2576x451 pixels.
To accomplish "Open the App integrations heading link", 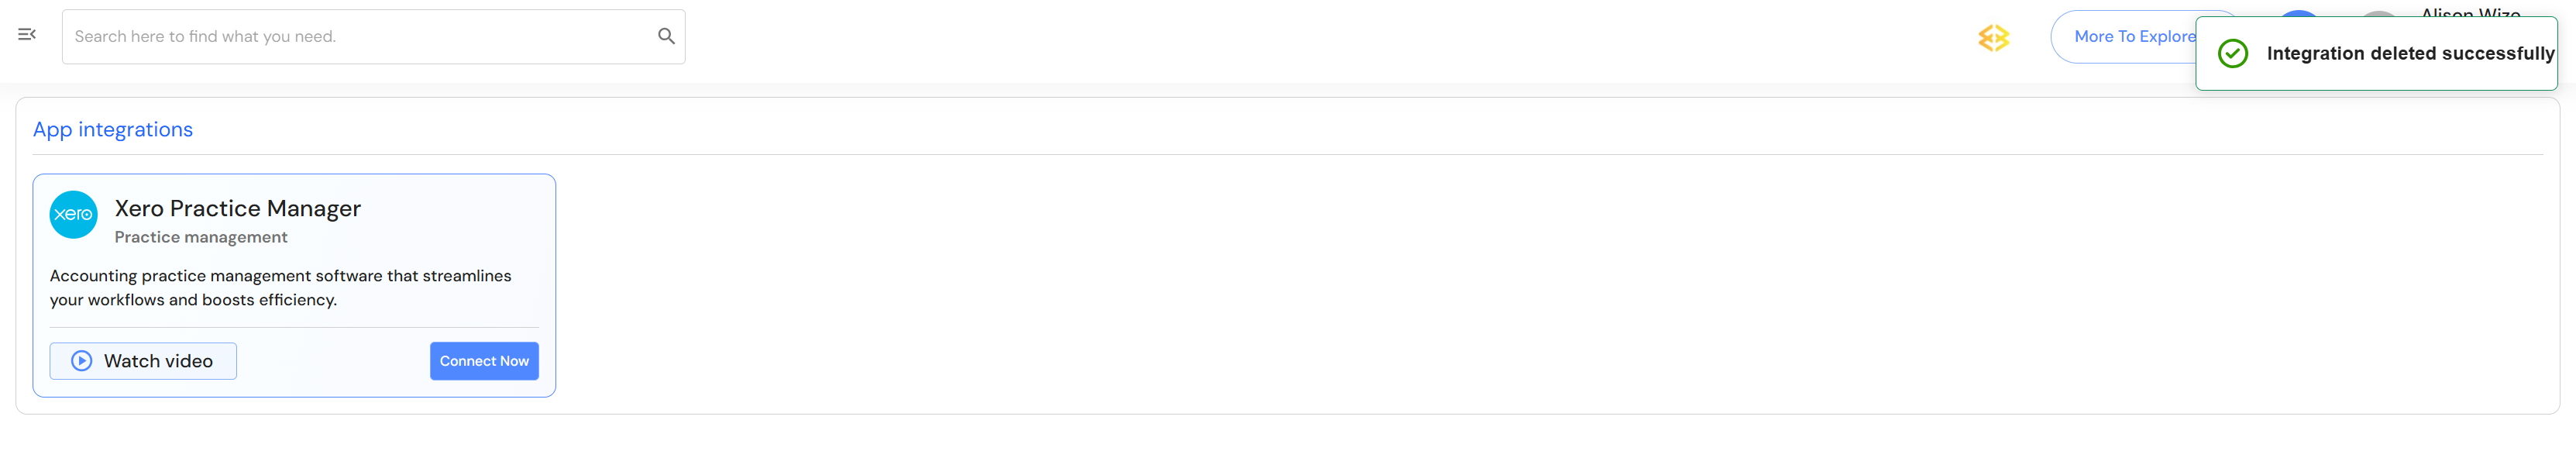I will [113, 130].
